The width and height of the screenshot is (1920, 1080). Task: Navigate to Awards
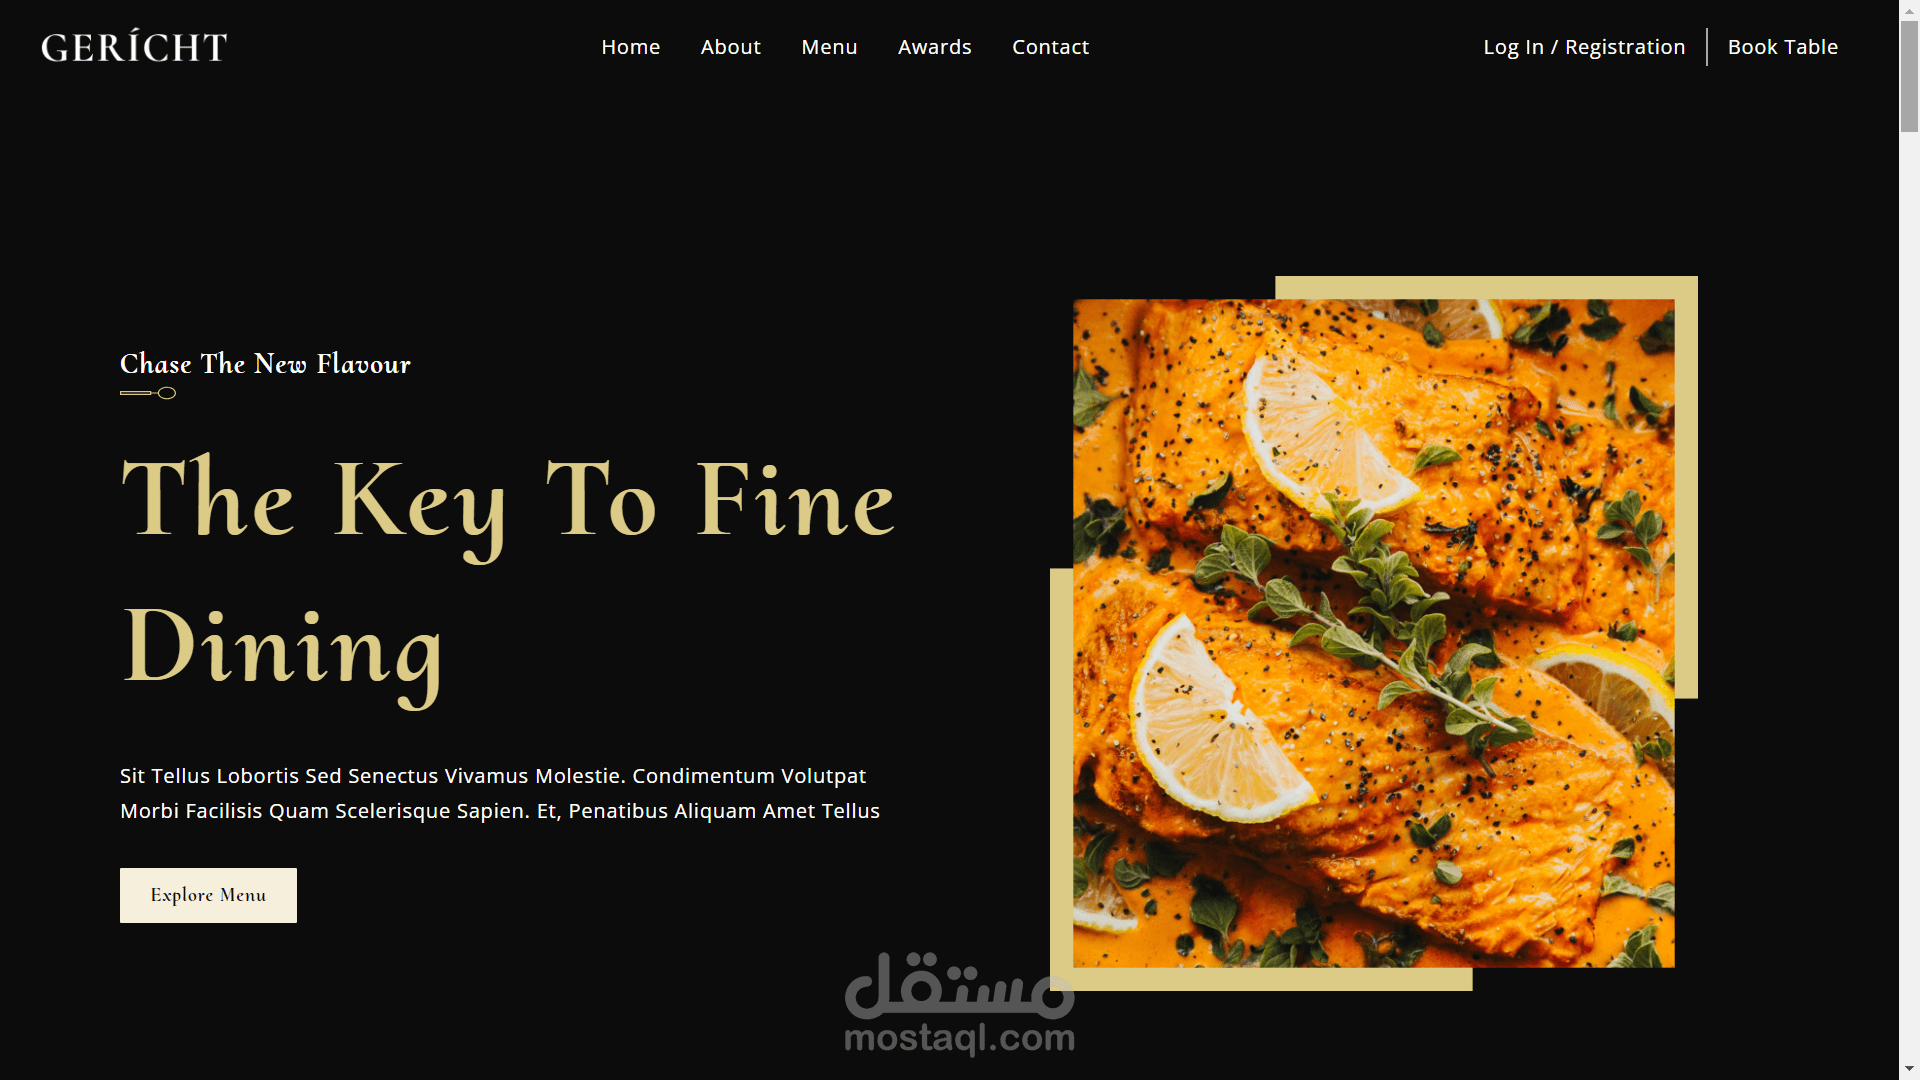click(x=934, y=47)
